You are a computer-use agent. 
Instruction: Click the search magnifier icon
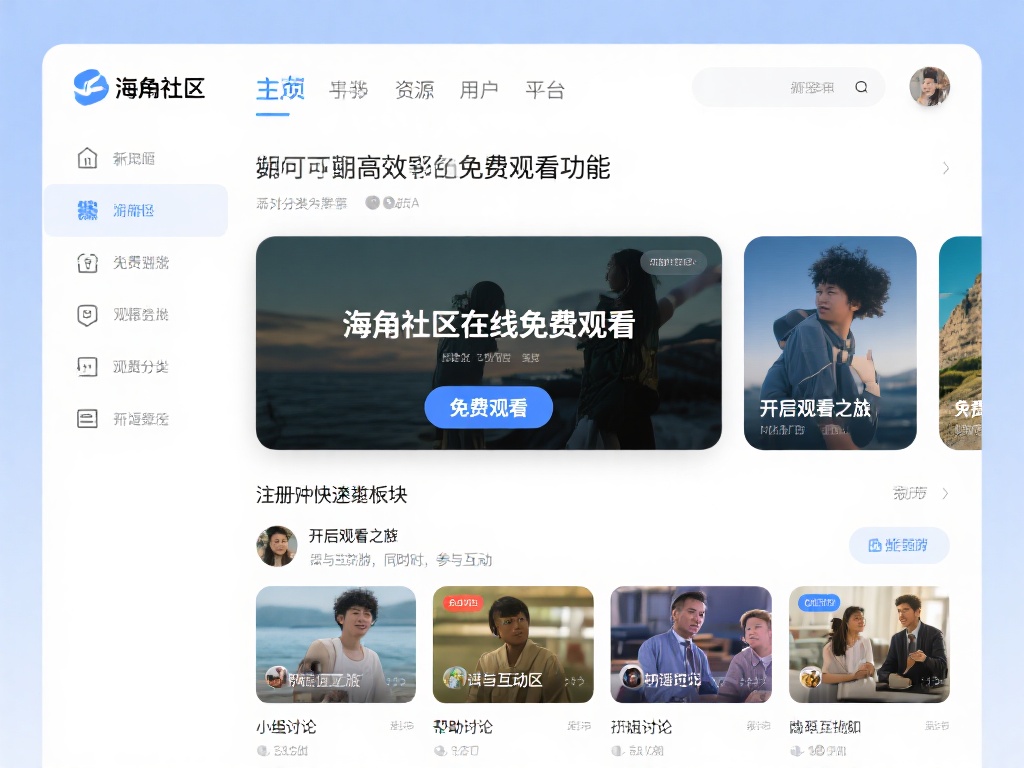pyautogui.click(x=861, y=88)
